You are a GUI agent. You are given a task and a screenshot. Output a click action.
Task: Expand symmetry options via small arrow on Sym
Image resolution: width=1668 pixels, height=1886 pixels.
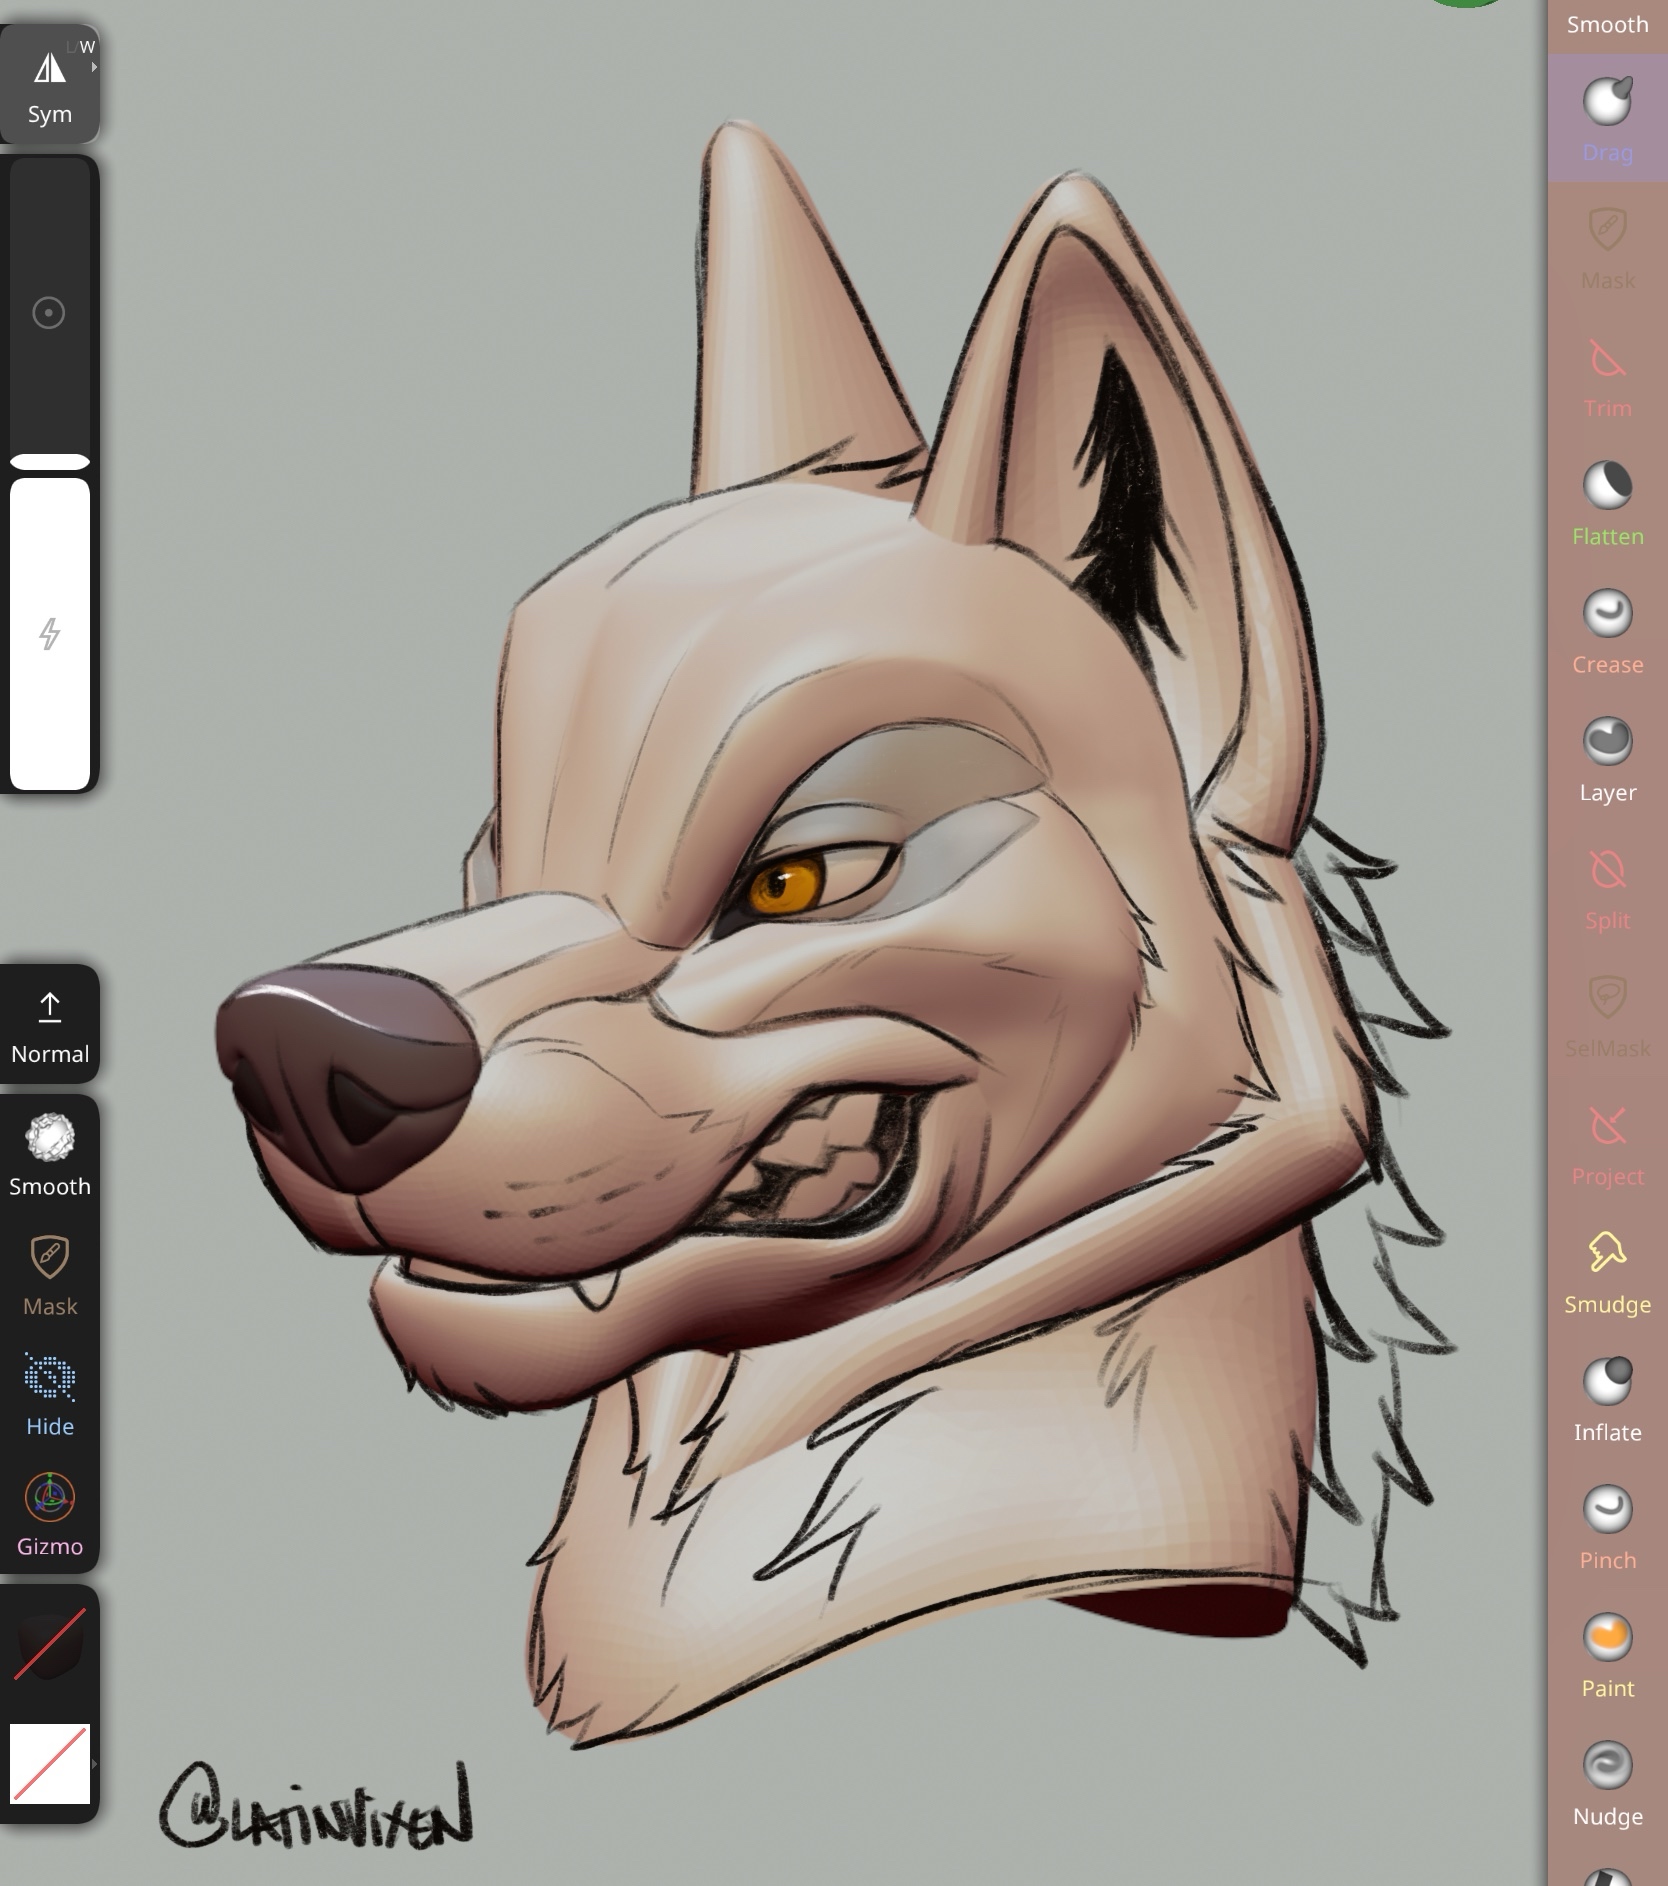(x=94, y=67)
